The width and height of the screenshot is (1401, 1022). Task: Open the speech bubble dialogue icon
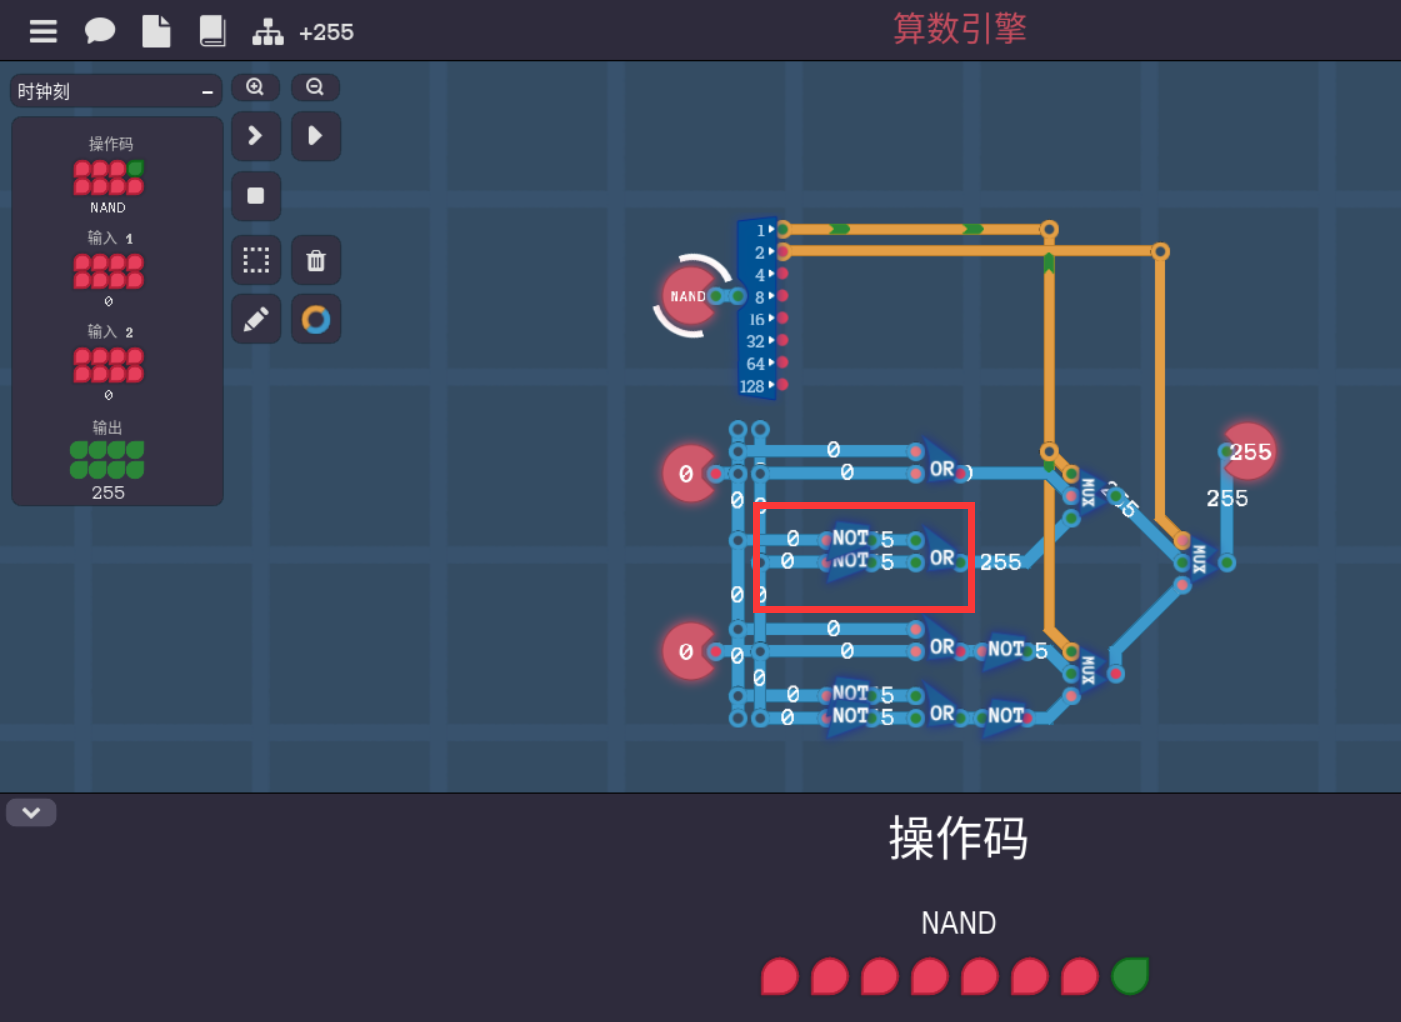(99, 32)
